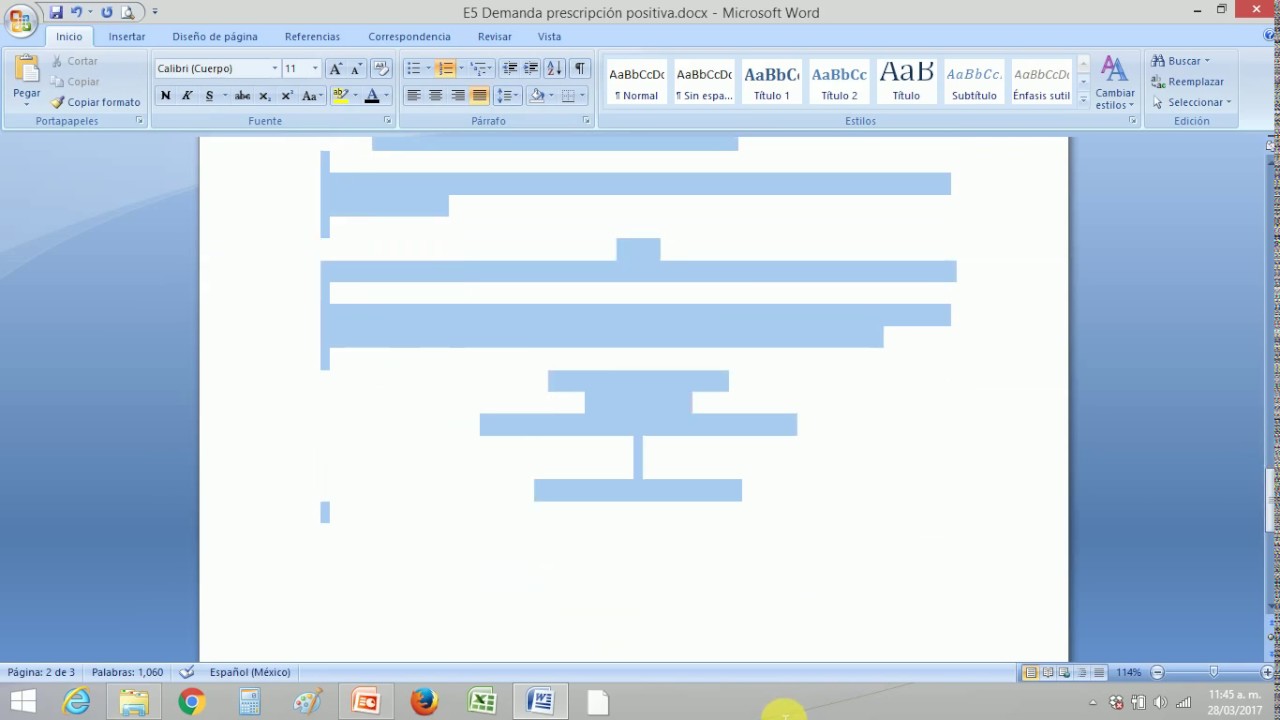The image size is (1280, 720).
Task: Expand the styles gallery more arrow
Action: pyautogui.click(x=1083, y=98)
